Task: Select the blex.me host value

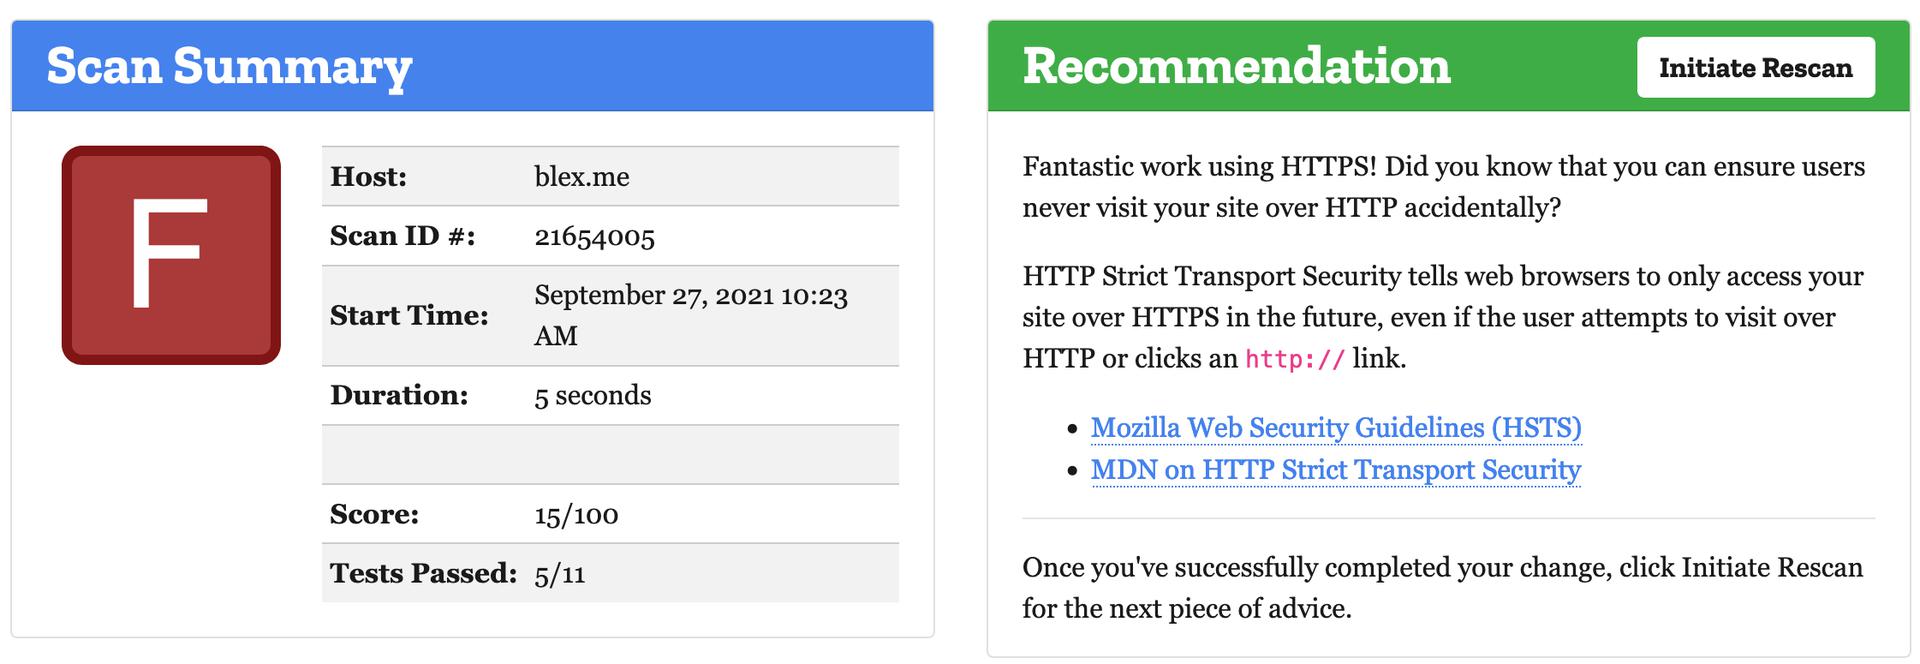Action: [x=582, y=177]
